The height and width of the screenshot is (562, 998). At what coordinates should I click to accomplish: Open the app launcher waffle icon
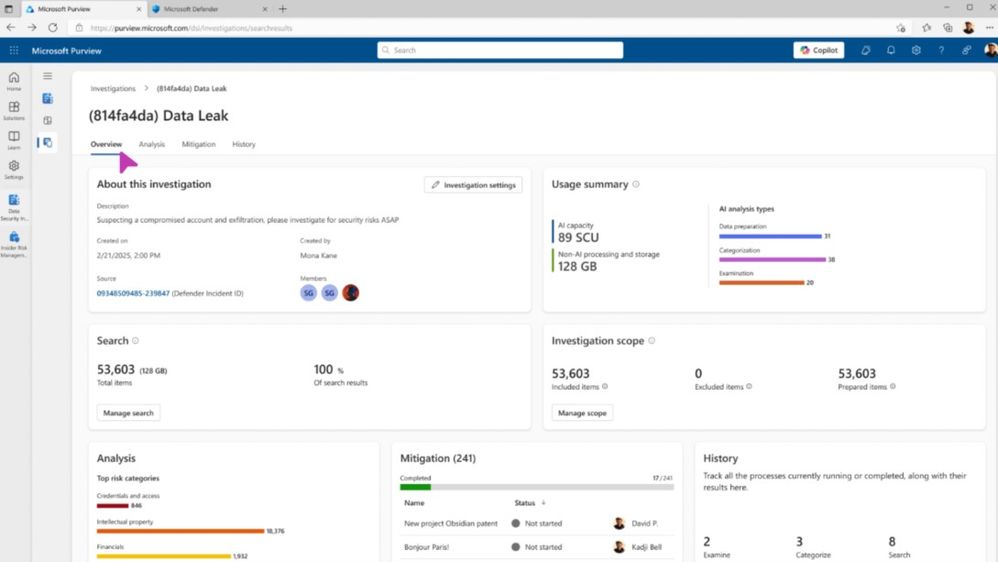pos(14,50)
